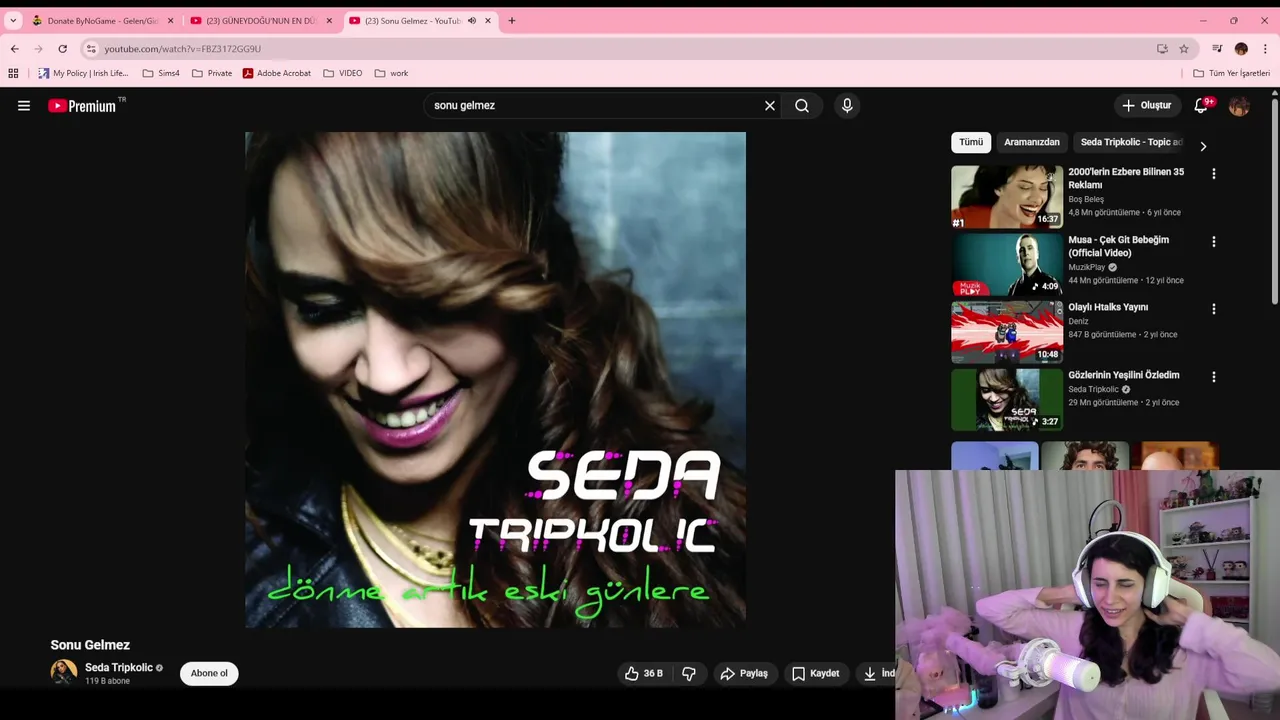Open options for Olaylı Htalks Yayını

pyautogui.click(x=1214, y=309)
